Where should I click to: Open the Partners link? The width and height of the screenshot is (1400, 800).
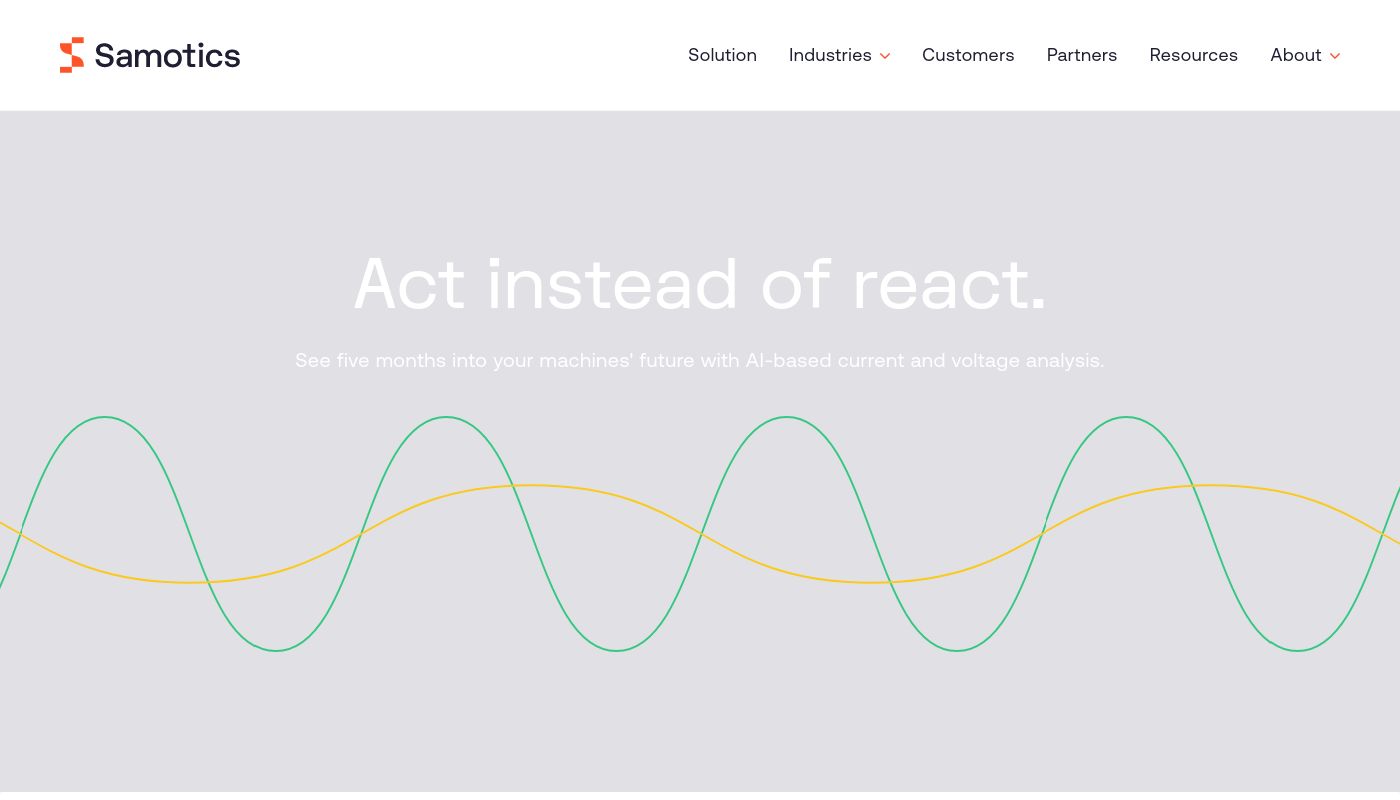pos(1082,55)
